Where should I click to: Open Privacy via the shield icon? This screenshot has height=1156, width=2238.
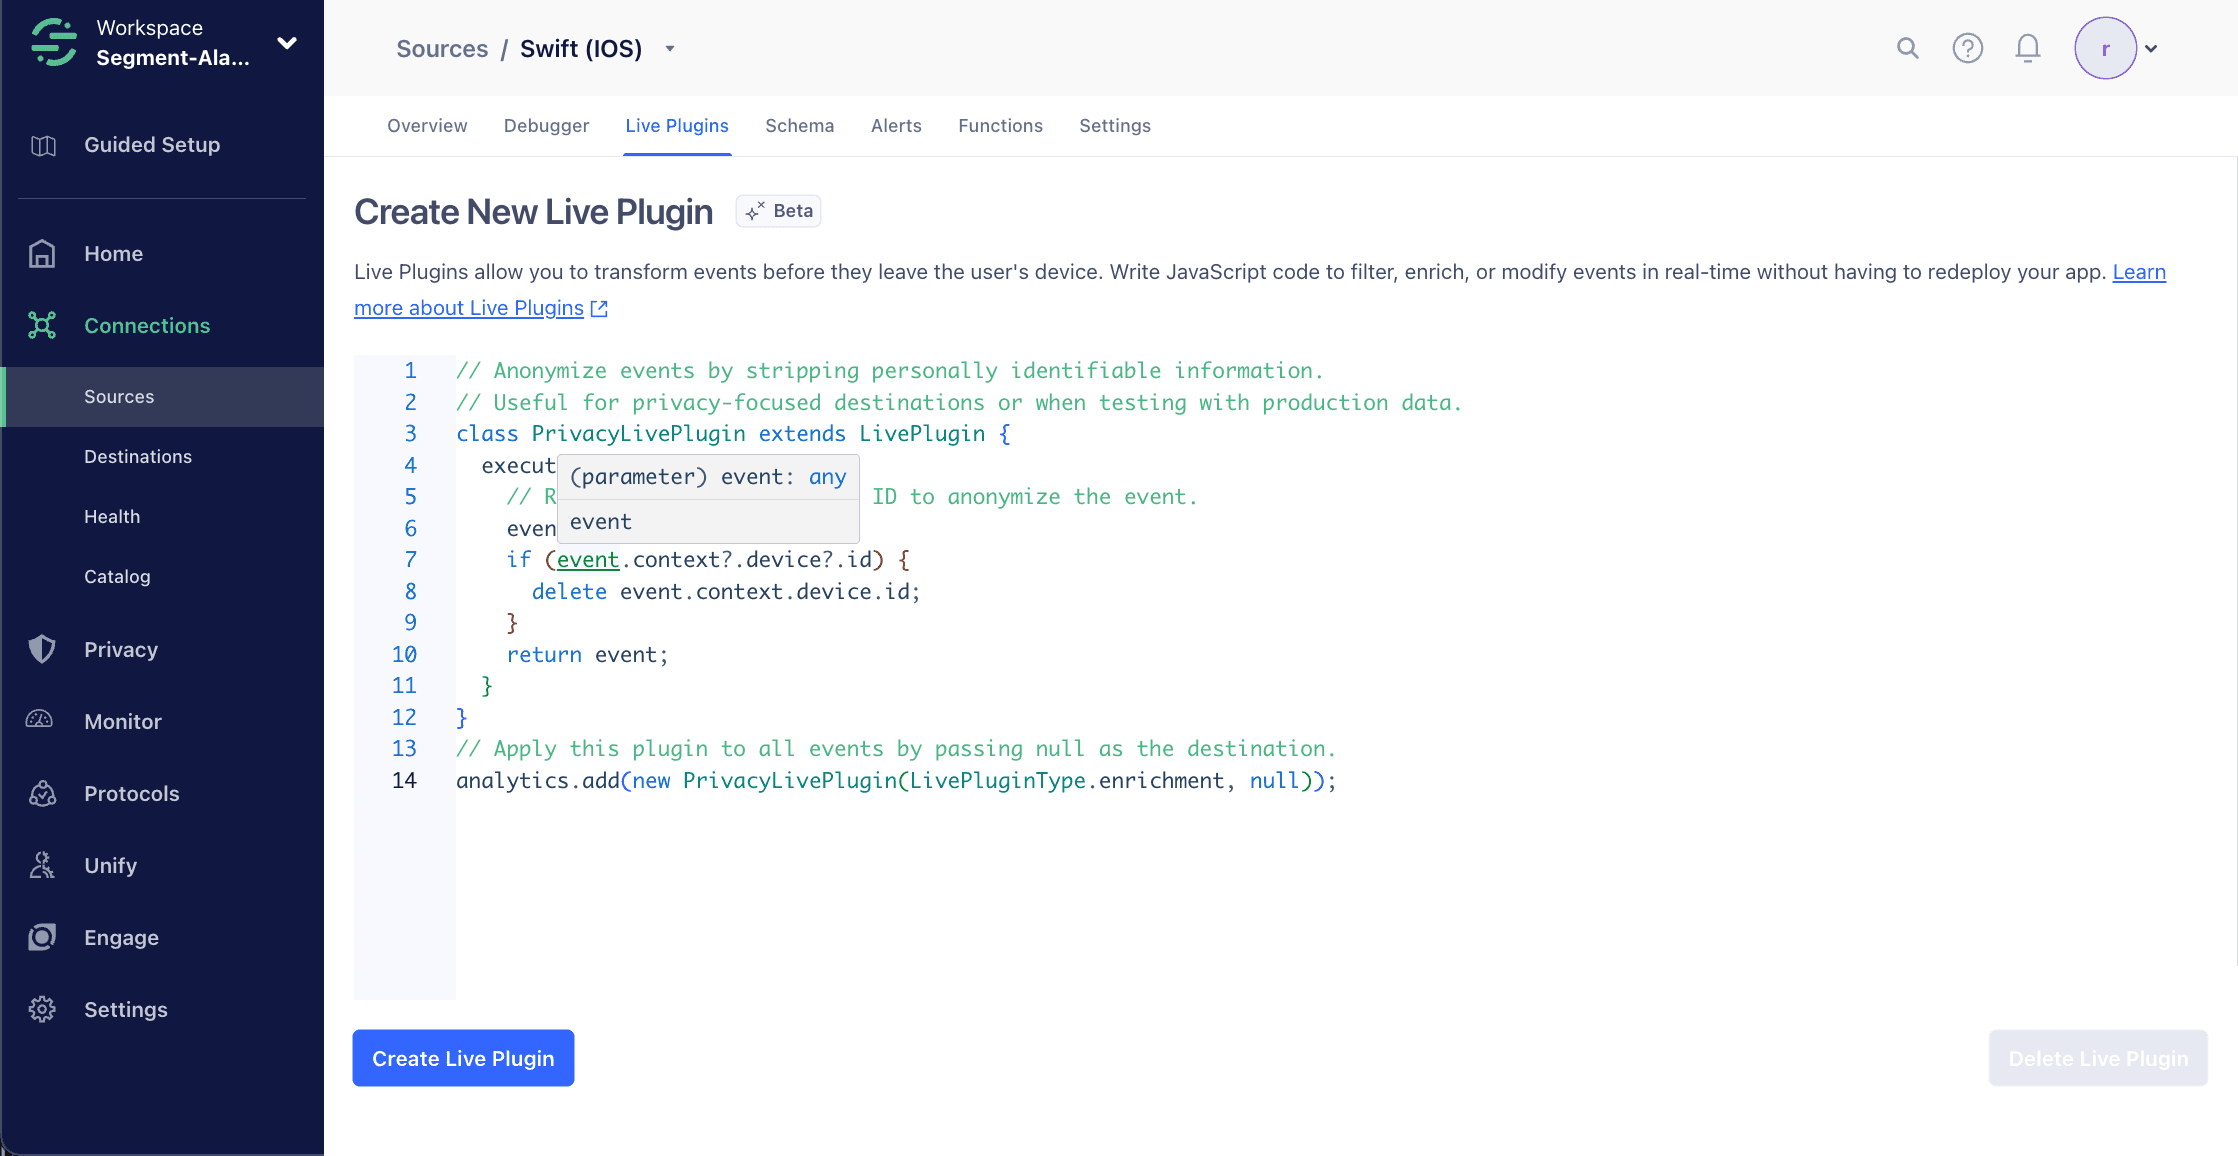pos(42,649)
